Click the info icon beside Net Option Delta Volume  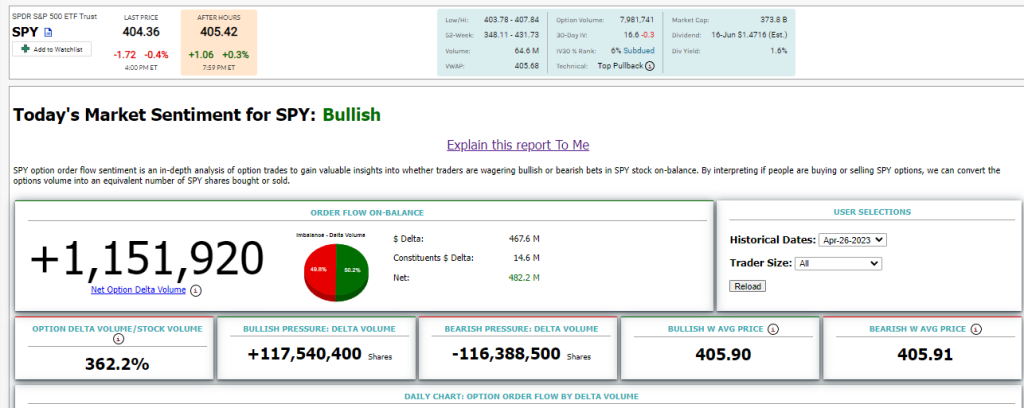[195, 290]
